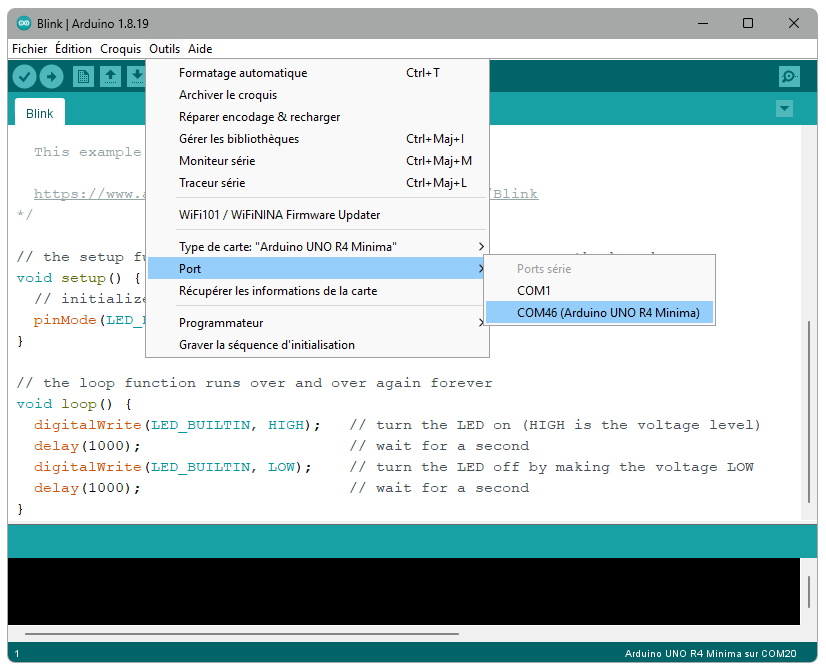Image resolution: width=826 pixels, height=669 pixels.
Task: Click the Upload arrow toolbar icon
Action: [51, 77]
